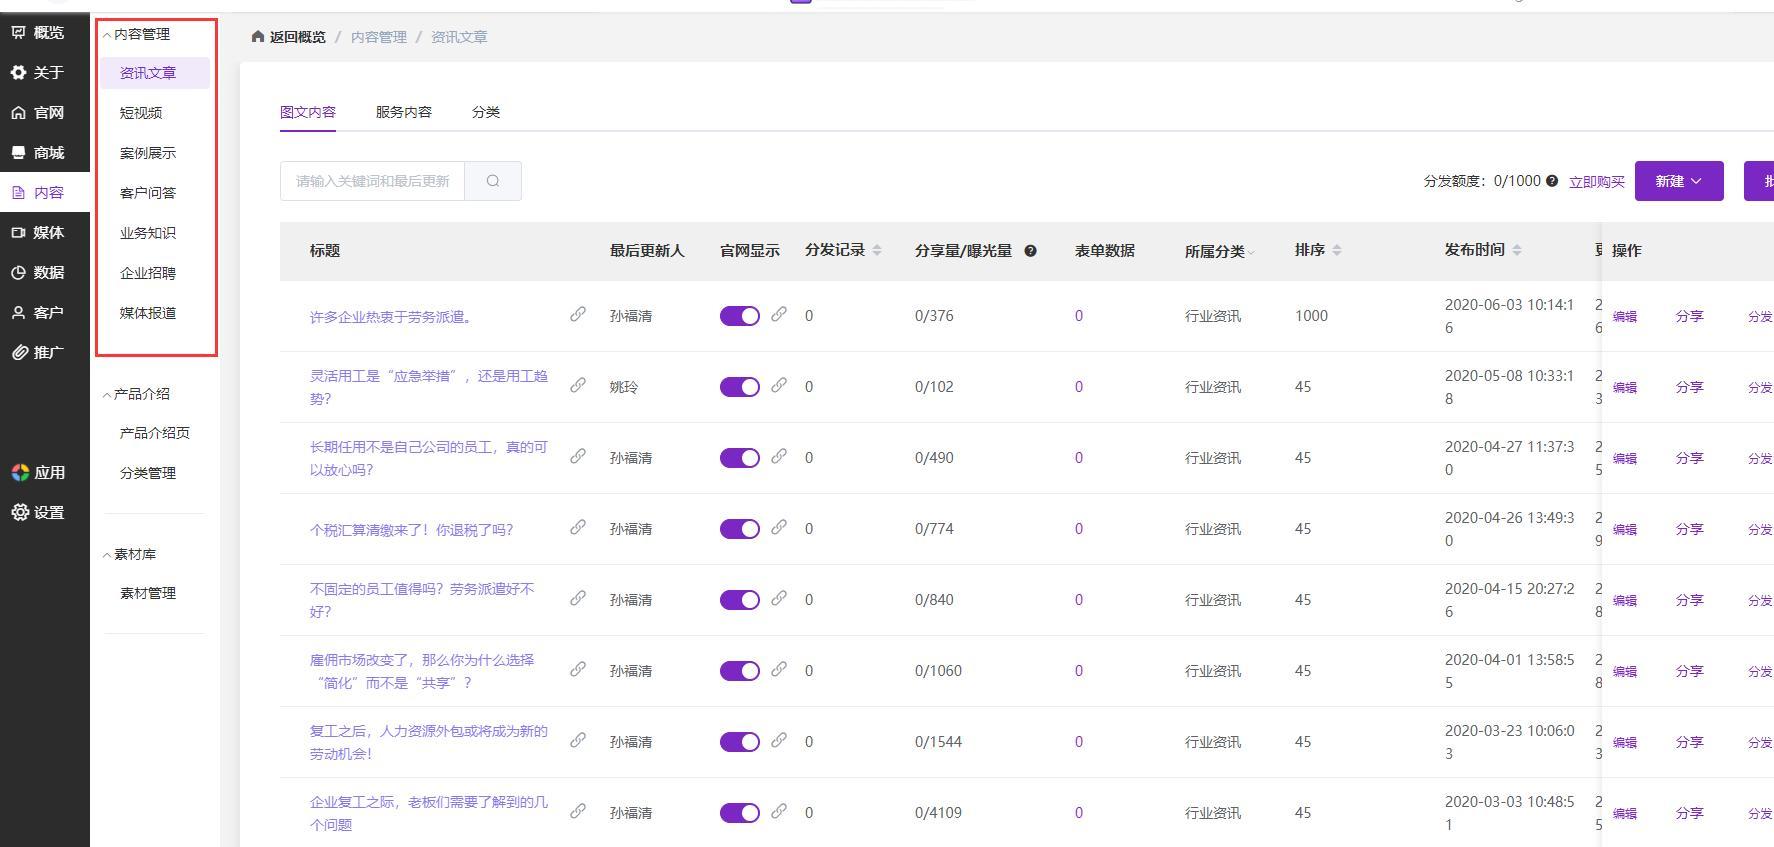Focus the keyword search input field
Screen dimensions: 1774x847
pos(372,181)
